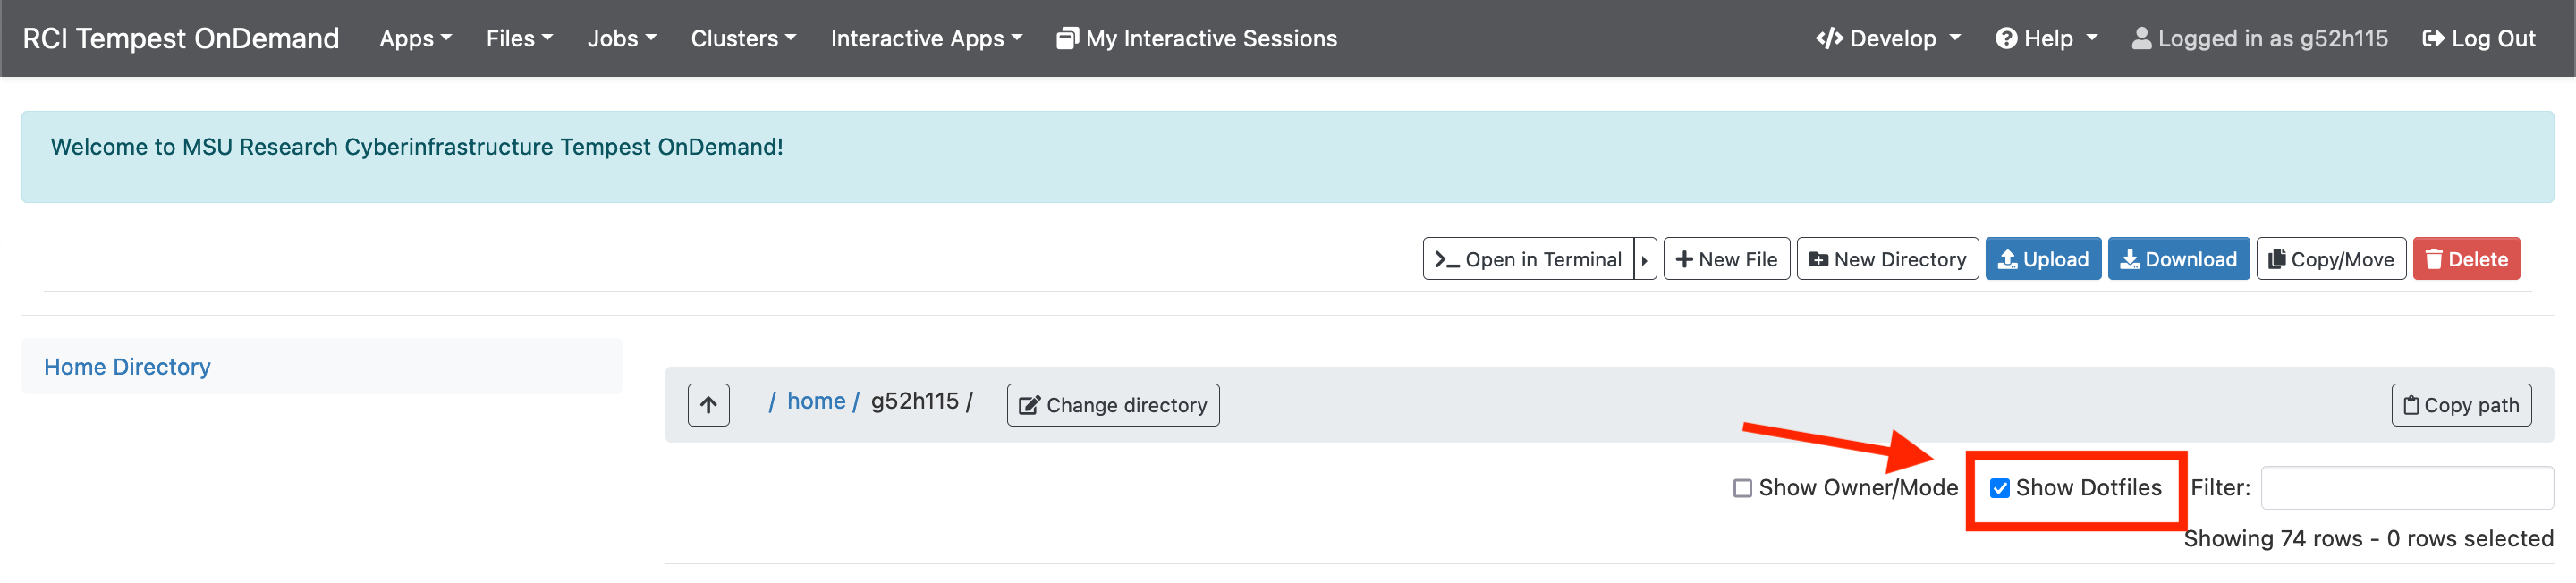Open the Copy/Move button
The height and width of the screenshot is (583, 2576).
(x=2331, y=259)
